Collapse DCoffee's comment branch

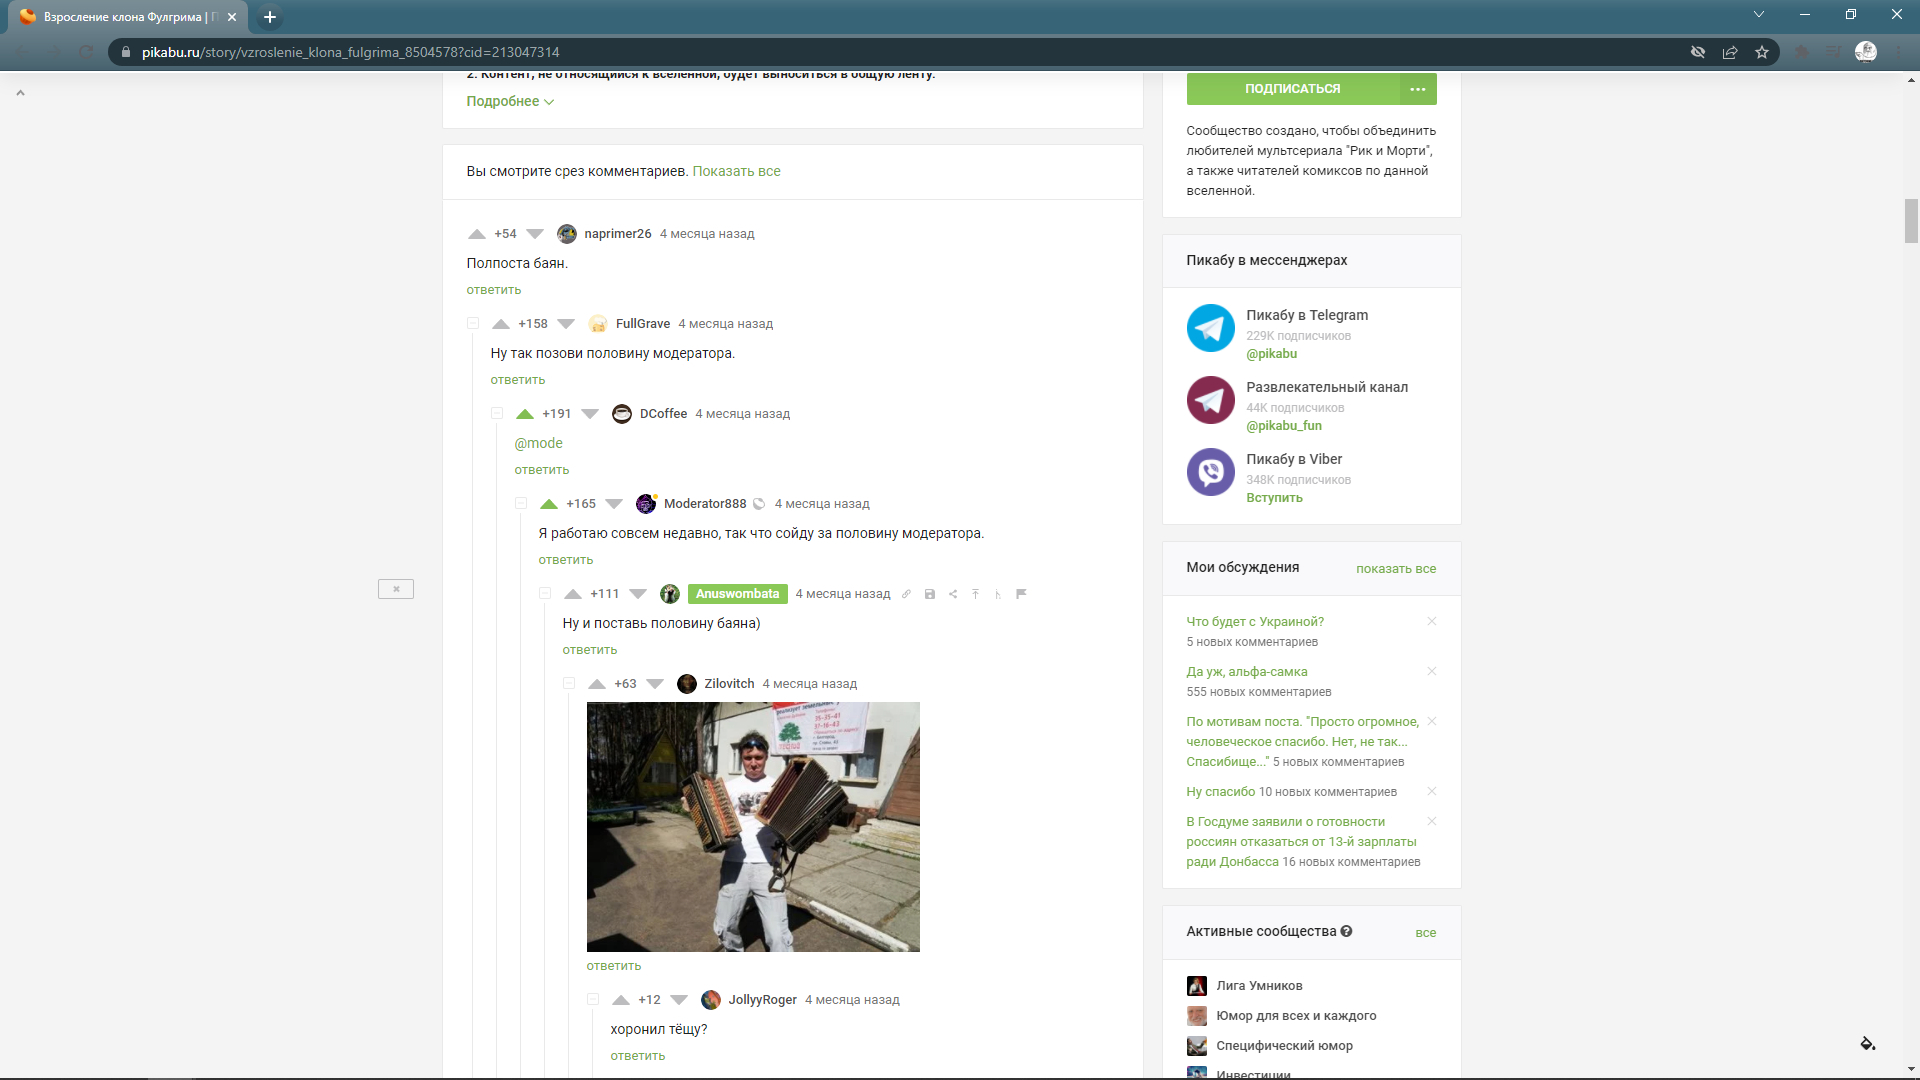point(497,414)
